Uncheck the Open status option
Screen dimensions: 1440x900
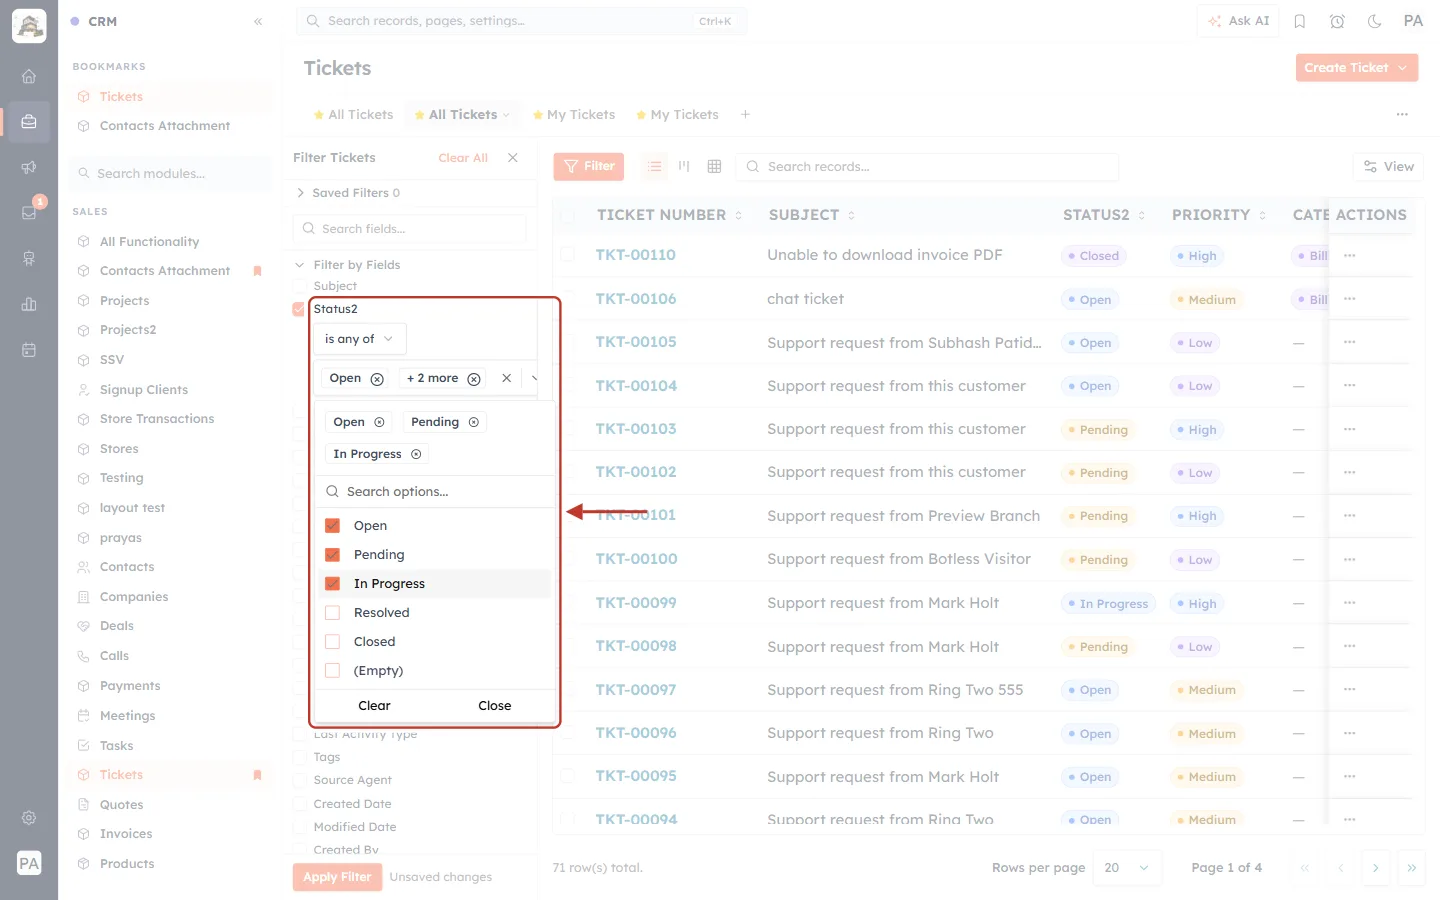coord(333,526)
